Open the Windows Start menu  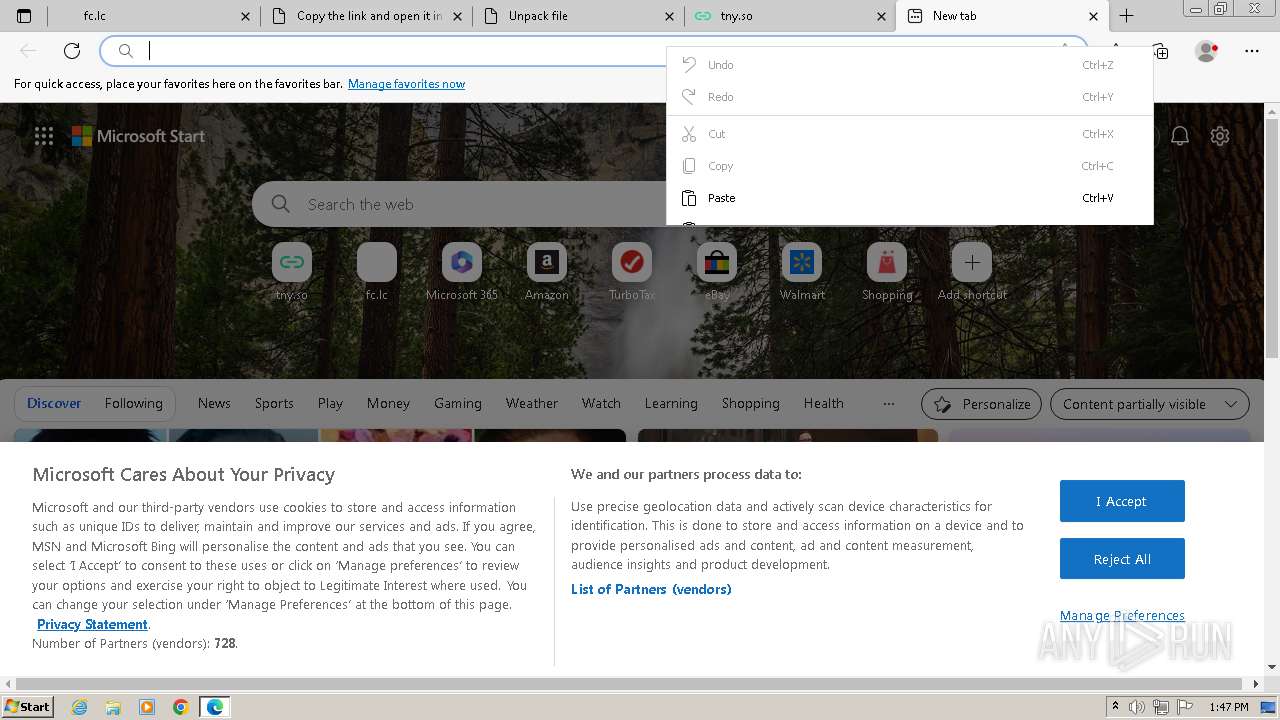(28, 707)
